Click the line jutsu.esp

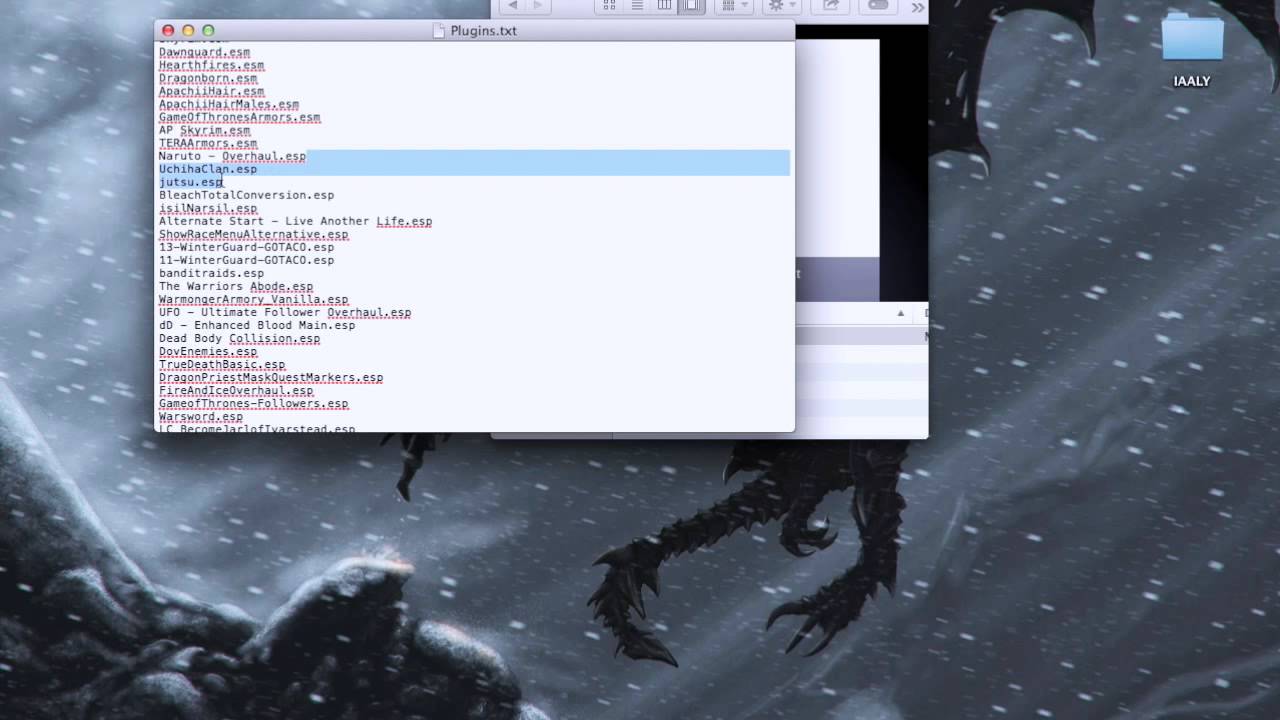tap(190, 182)
